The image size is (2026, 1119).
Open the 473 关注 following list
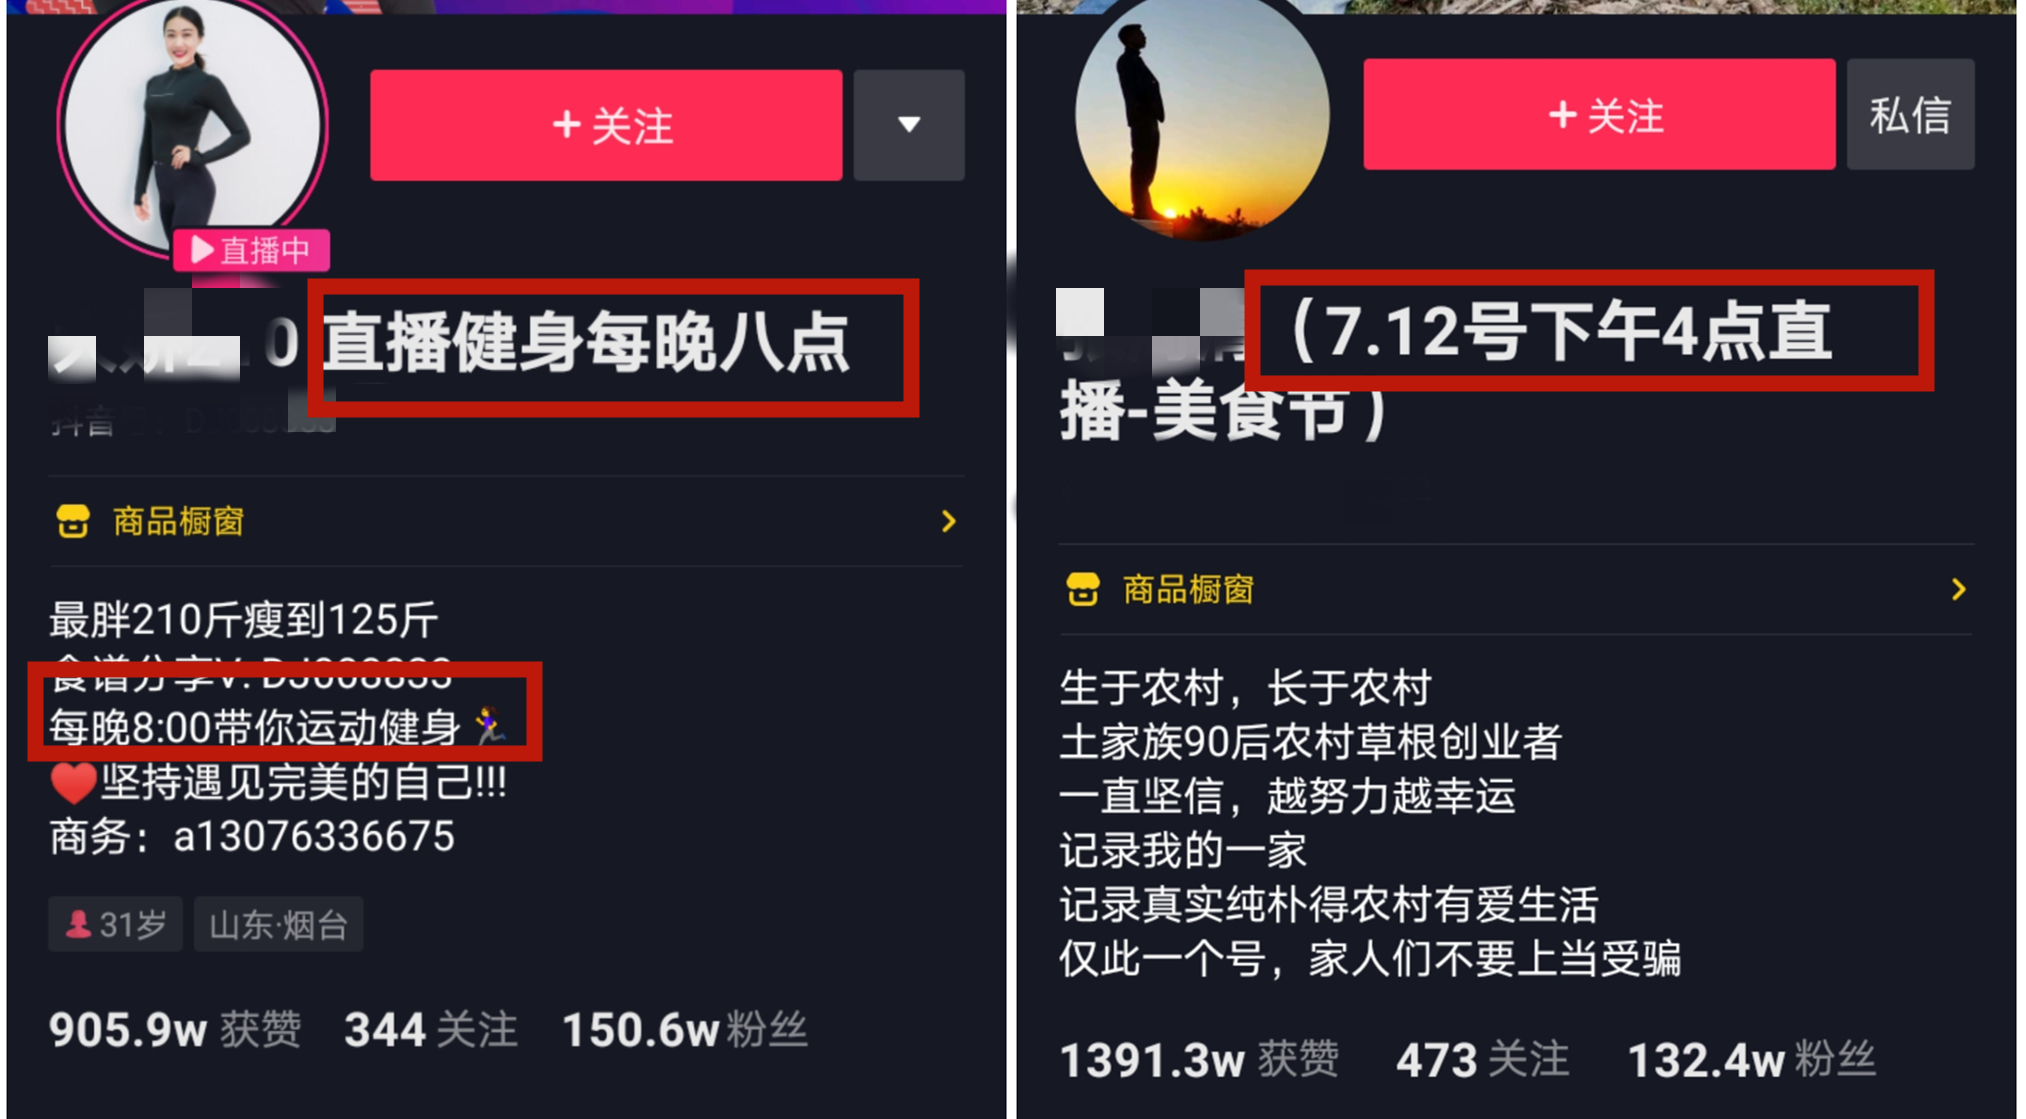(1483, 1059)
